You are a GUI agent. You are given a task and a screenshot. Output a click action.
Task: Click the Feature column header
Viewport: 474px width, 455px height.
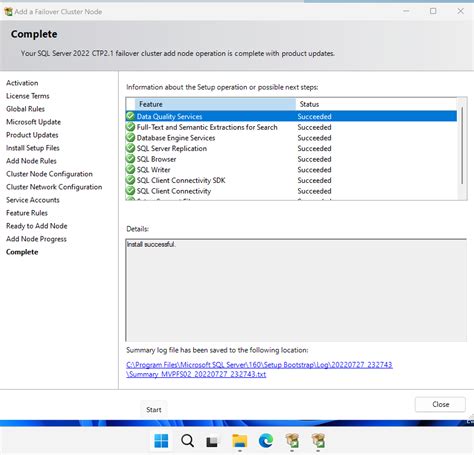[215, 104]
